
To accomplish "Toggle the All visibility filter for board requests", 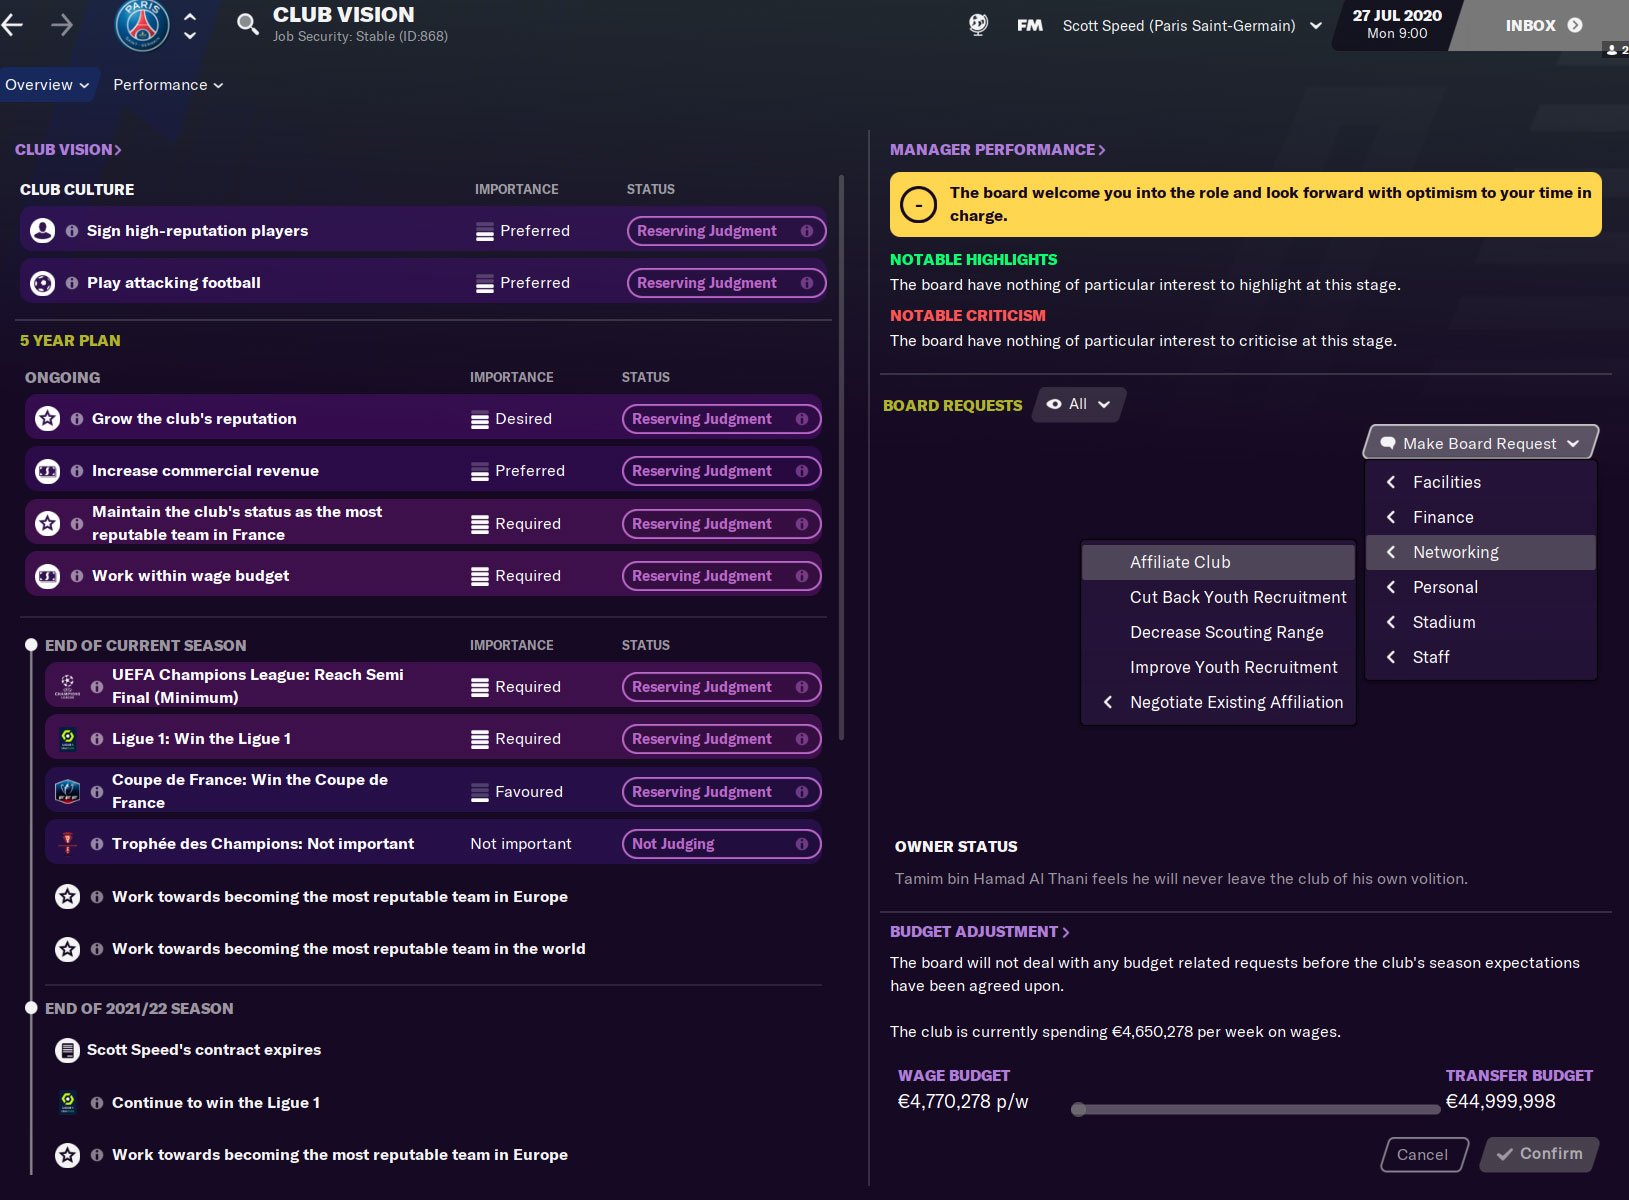I will pos(1077,404).
